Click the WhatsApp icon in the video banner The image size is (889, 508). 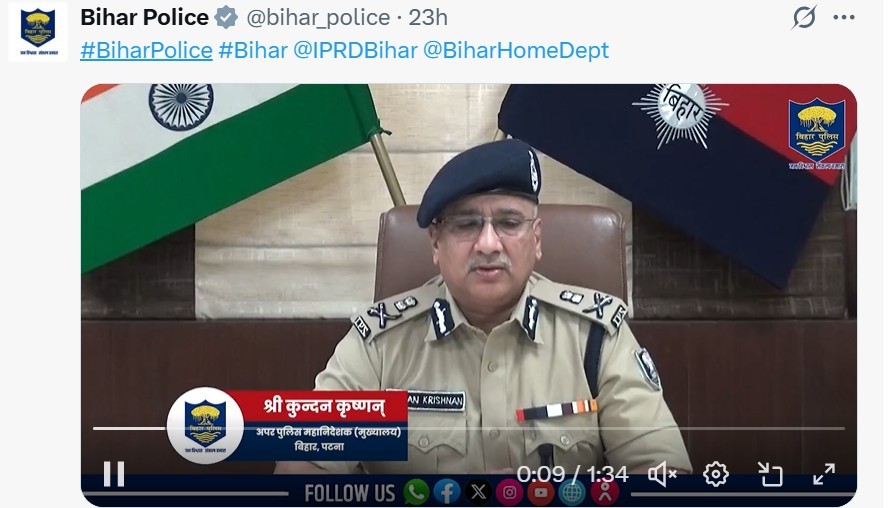point(416,492)
